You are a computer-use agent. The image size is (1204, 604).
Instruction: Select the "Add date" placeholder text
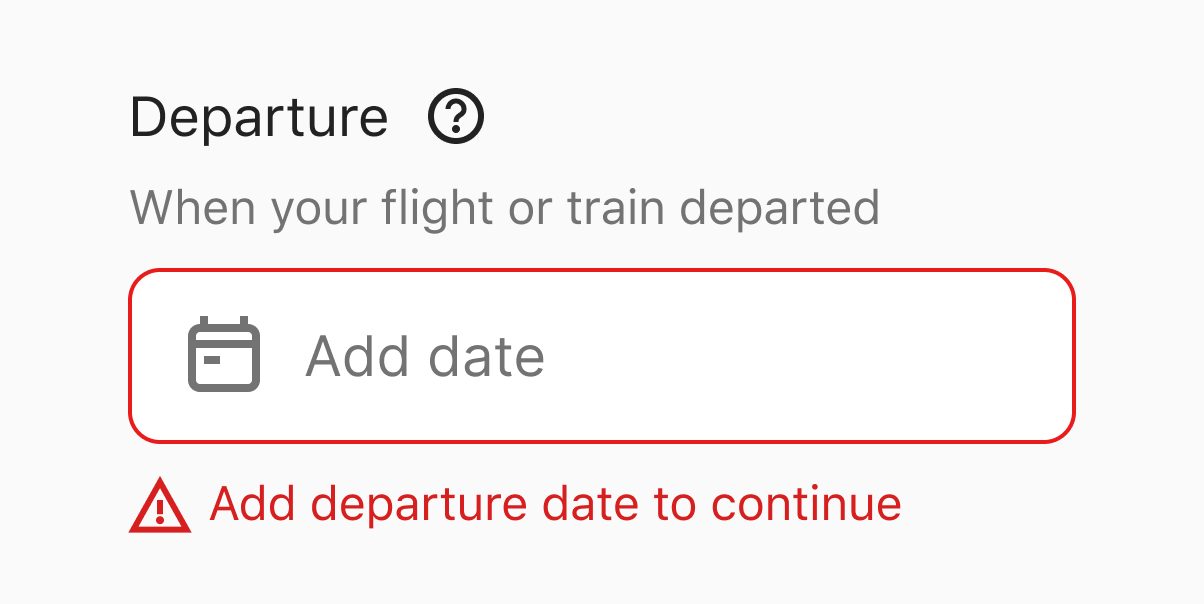(425, 356)
